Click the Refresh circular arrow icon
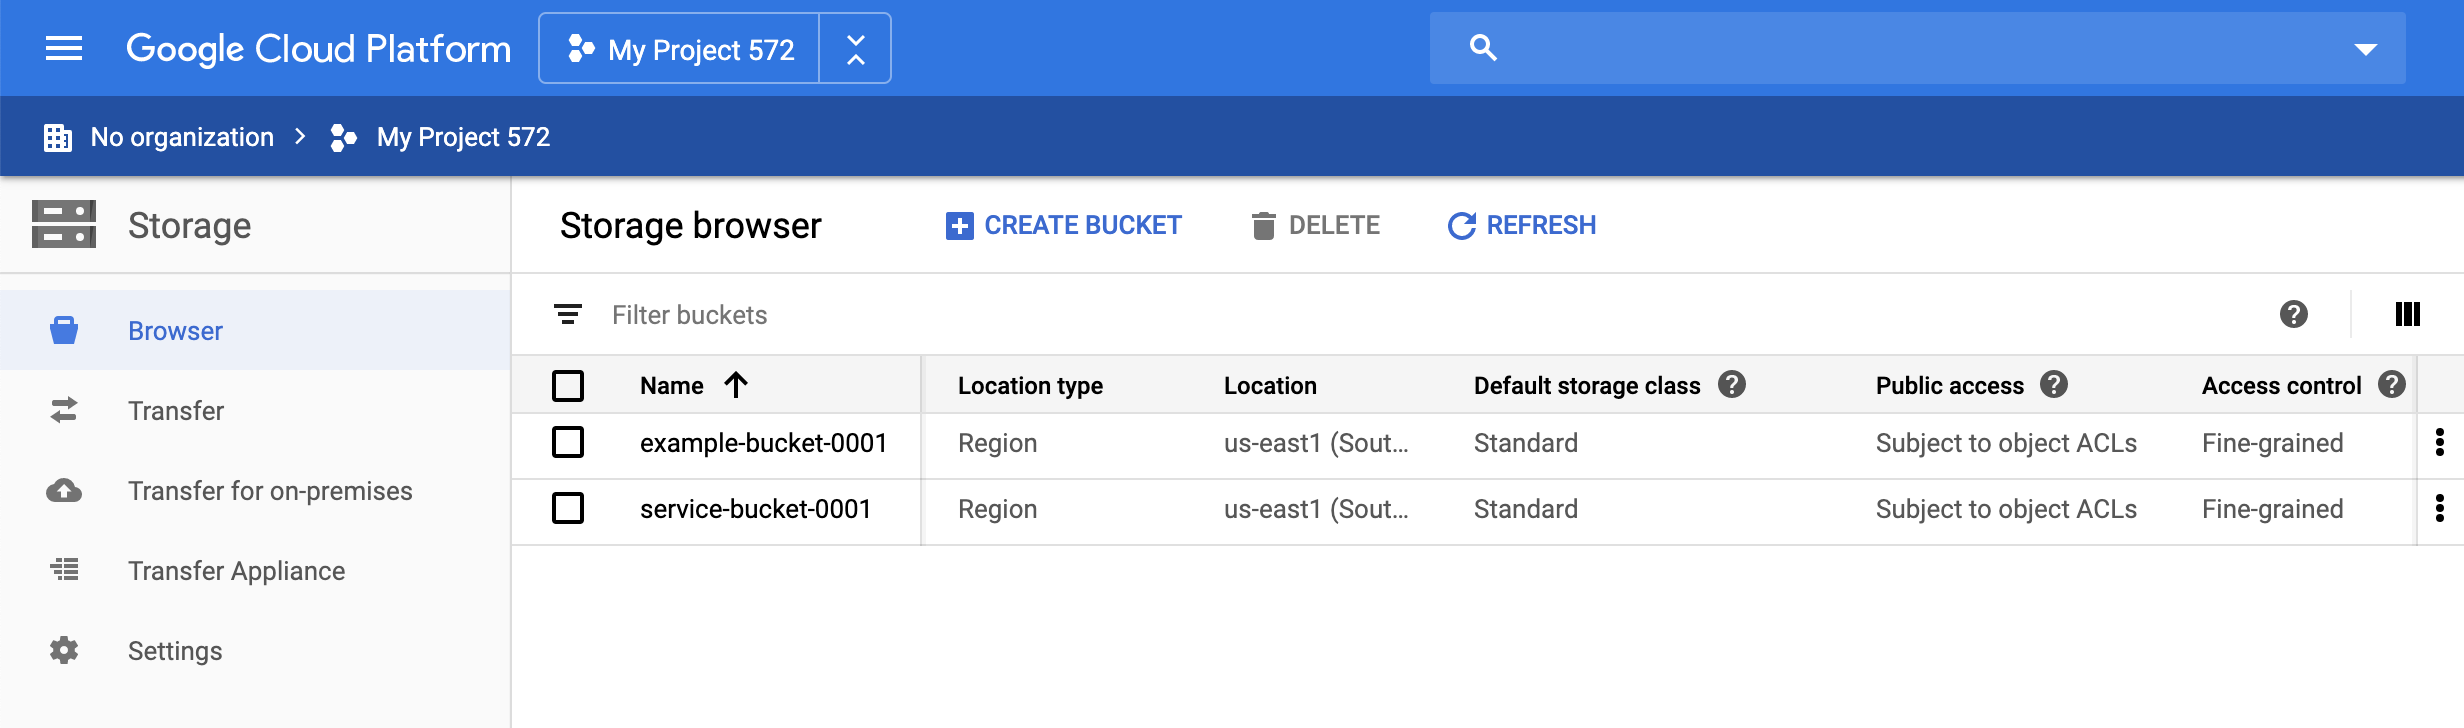2464x728 pixels. (1462, 226)
